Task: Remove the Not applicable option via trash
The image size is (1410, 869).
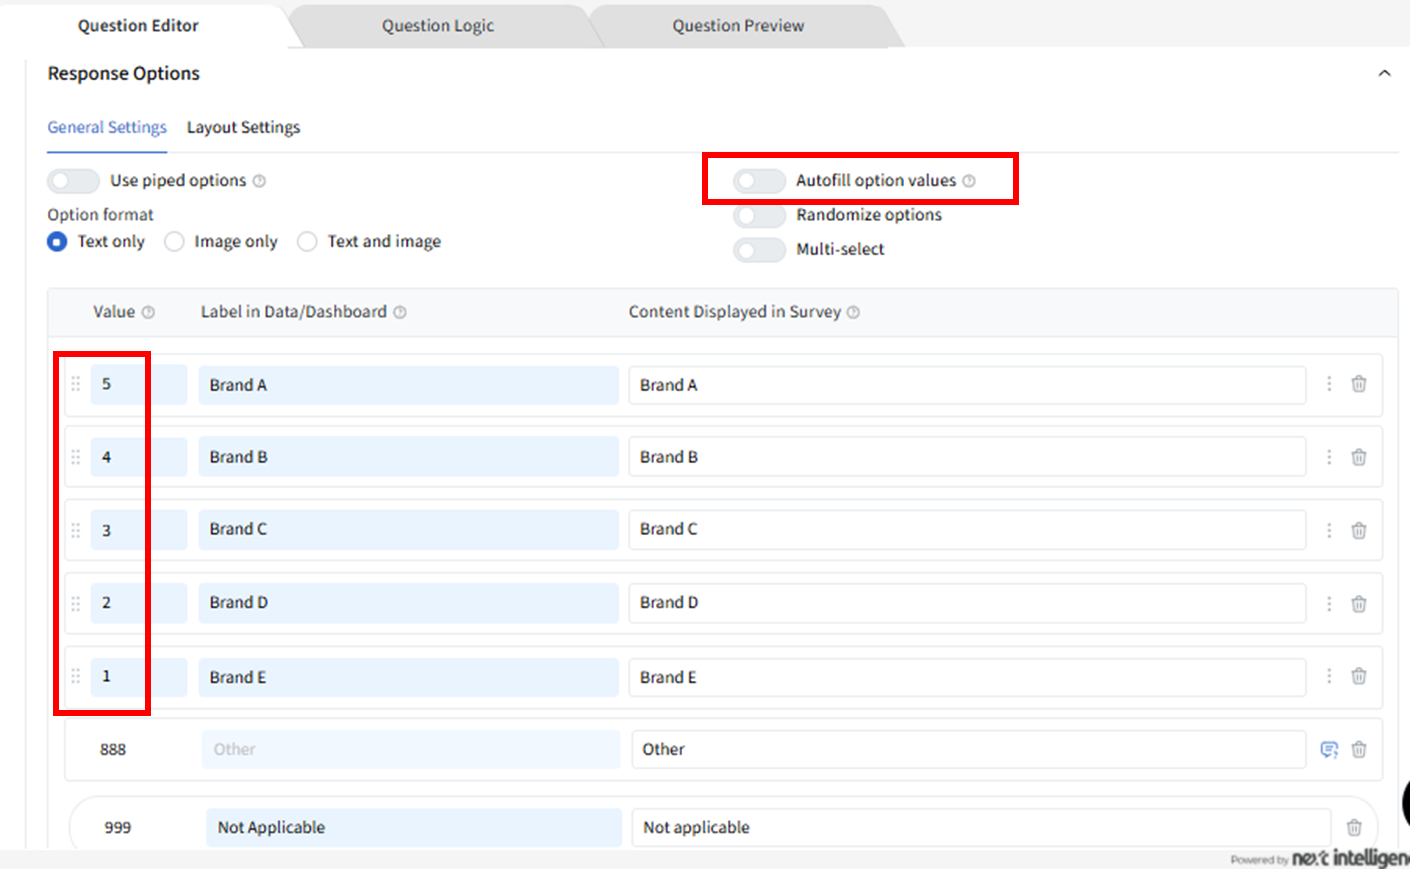Action: point(1353,827)
